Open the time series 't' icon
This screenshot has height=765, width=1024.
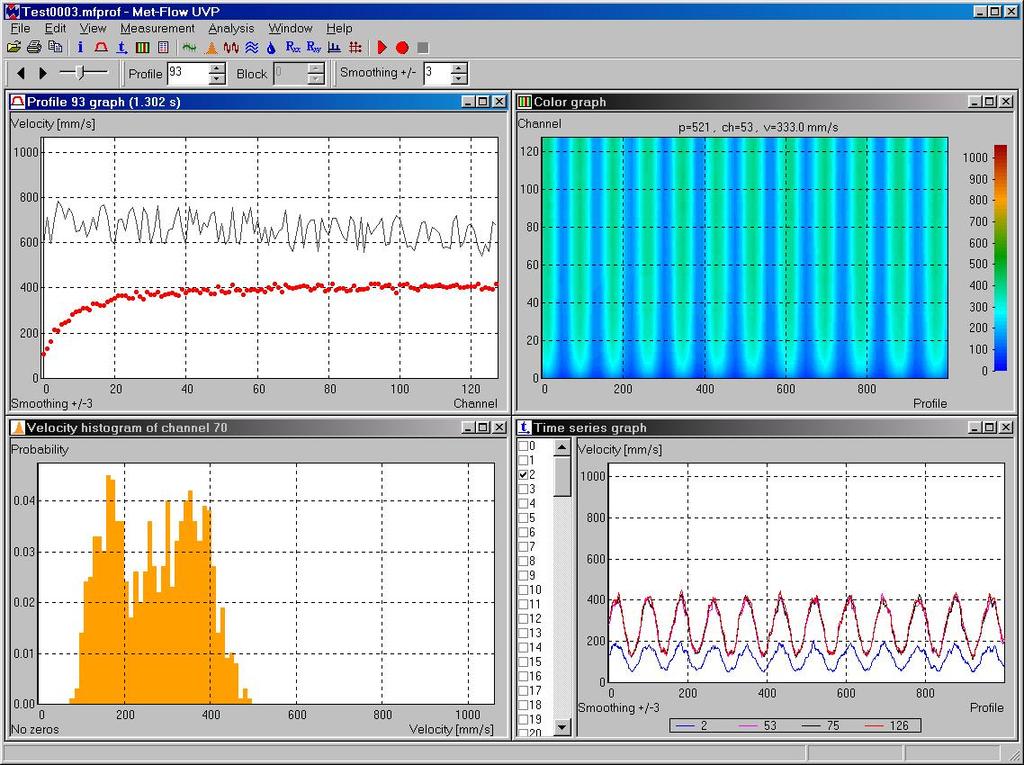click(121, 48)
